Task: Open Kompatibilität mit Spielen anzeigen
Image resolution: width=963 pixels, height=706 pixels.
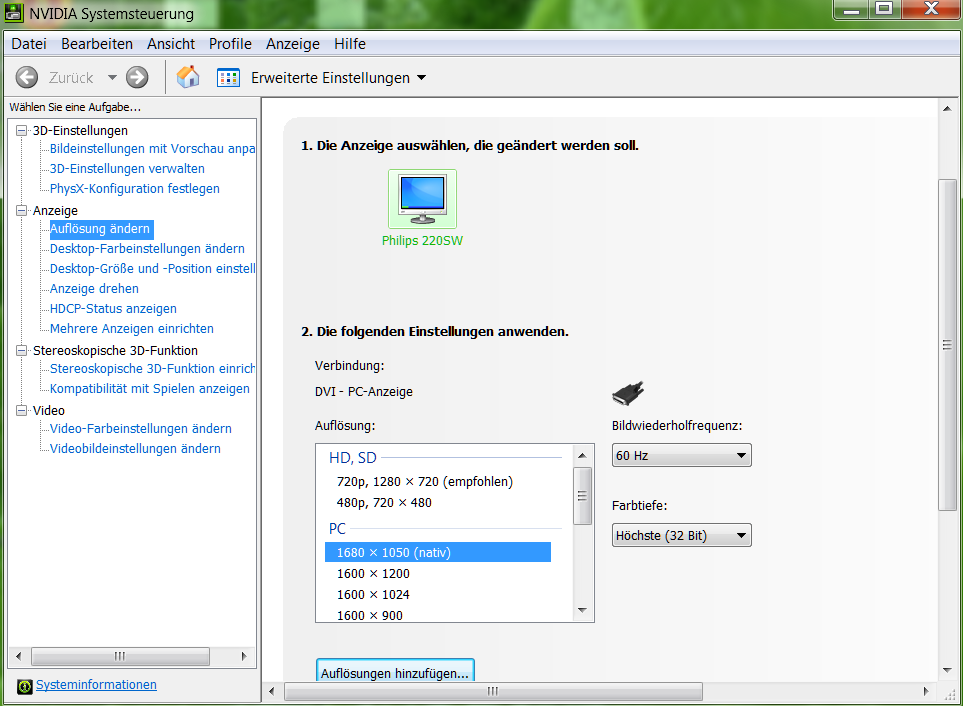Action: [x=150, y=389]
